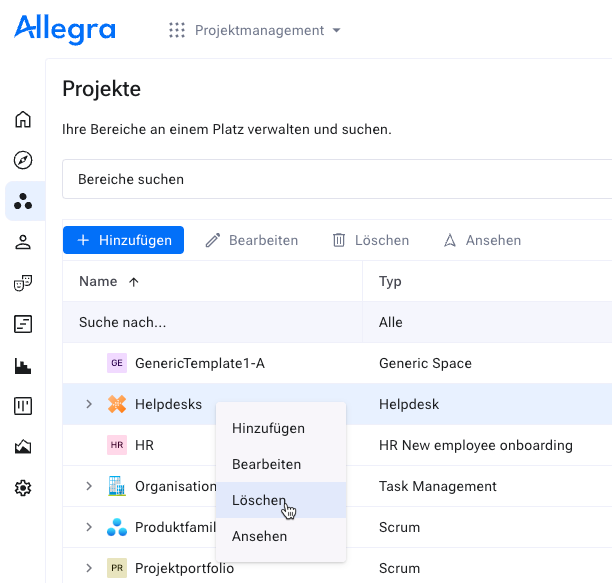Click the kanban board sidebar icon
The image size is (612, 583).
click(23, 406)
